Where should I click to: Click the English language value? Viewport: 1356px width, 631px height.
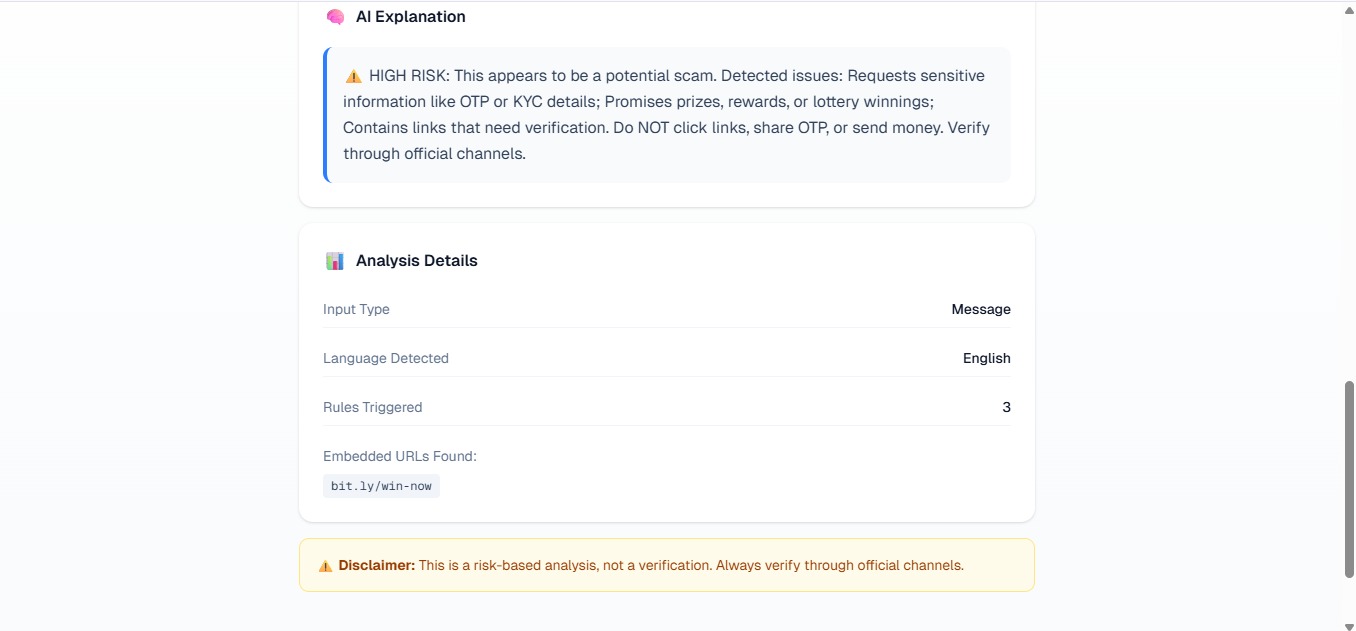click(x=987, y=358)
